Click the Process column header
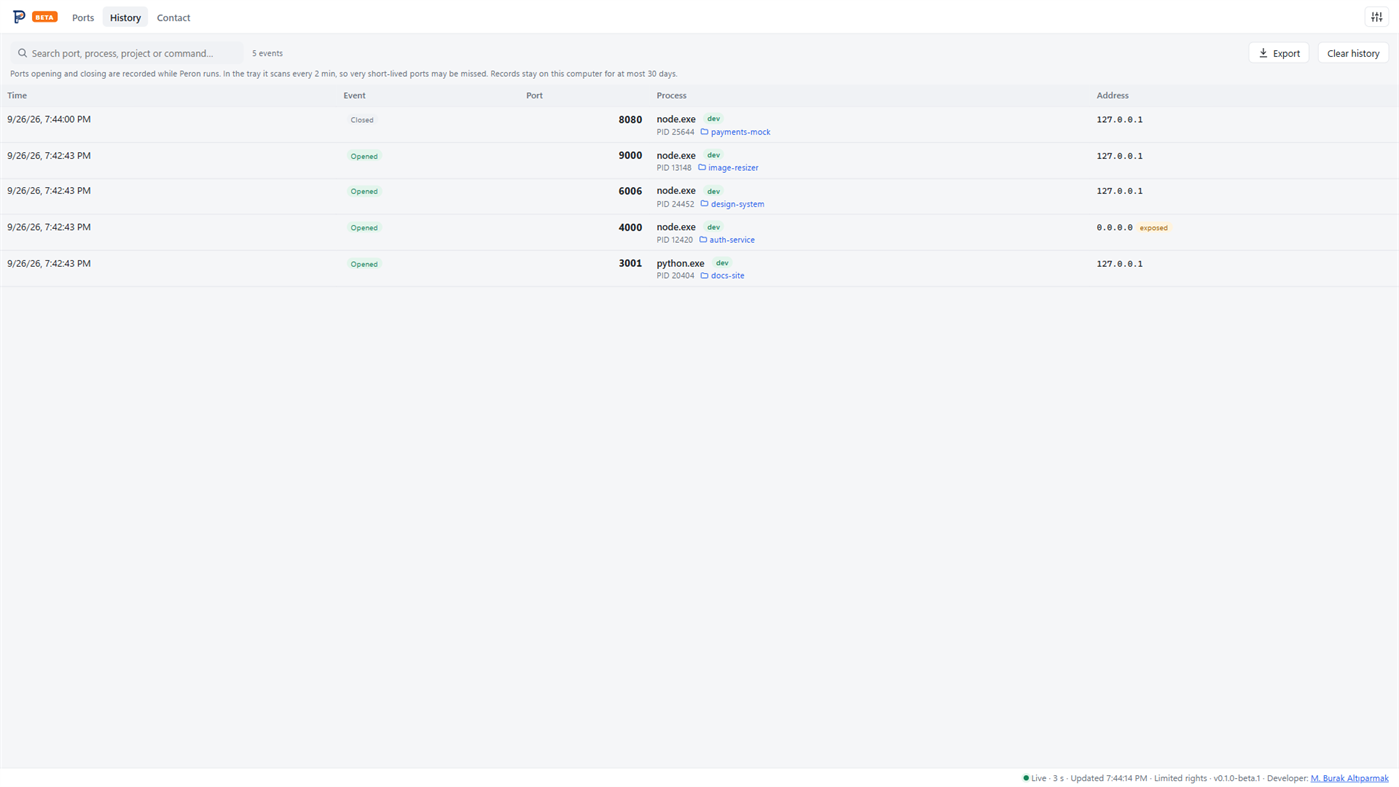 pos(672,96)
